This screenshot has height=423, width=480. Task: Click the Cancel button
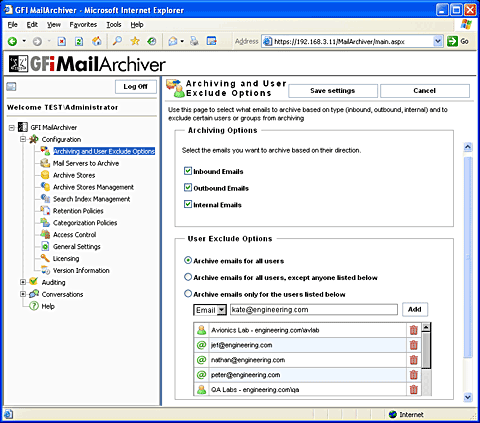click(x=425, y=91)
